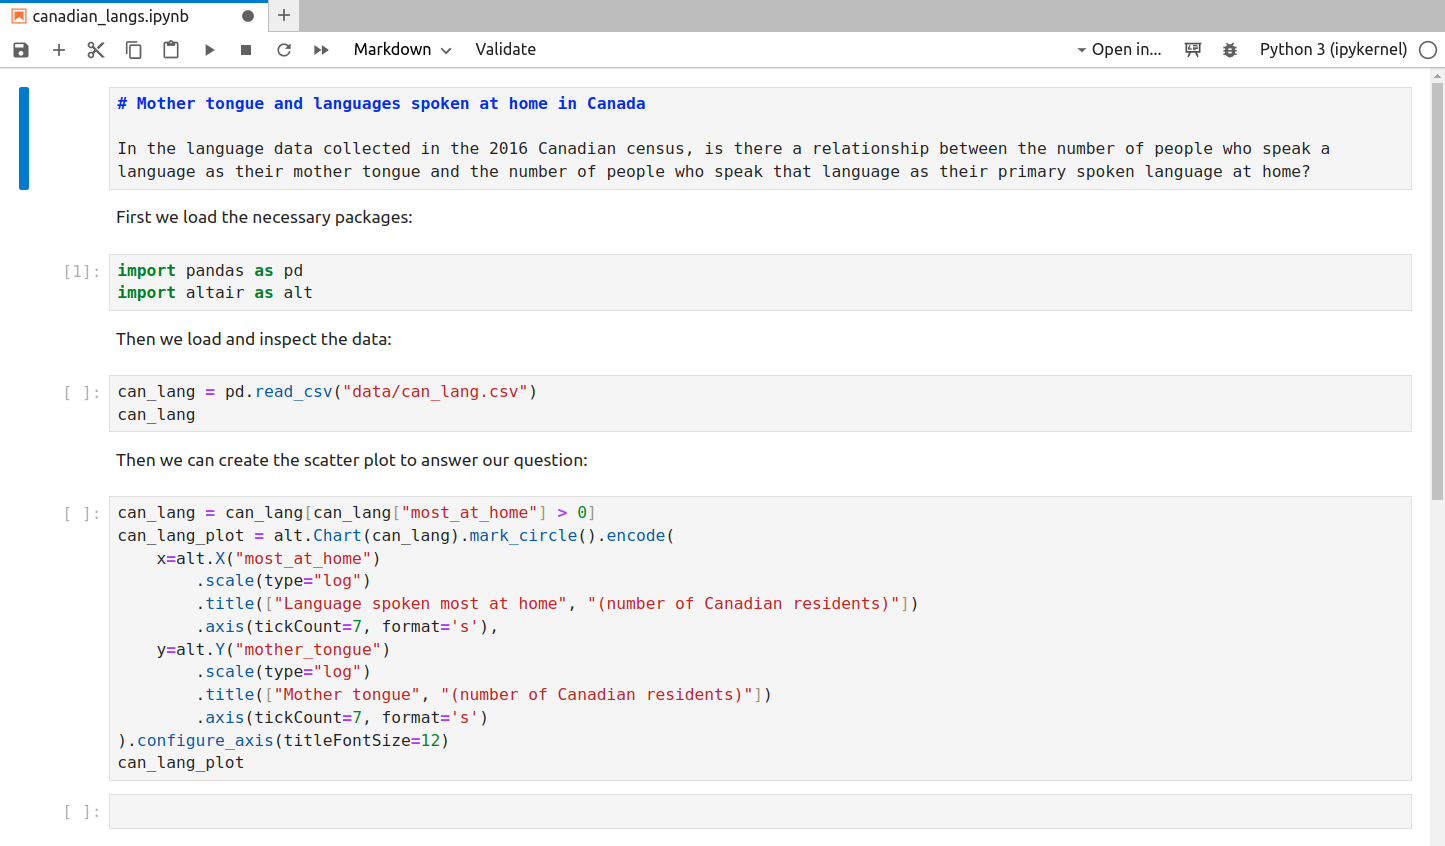Save the notebook with the disk icon
Image resolution: width=1445 pixels, height=846 pixels.
tap(21, 50)
